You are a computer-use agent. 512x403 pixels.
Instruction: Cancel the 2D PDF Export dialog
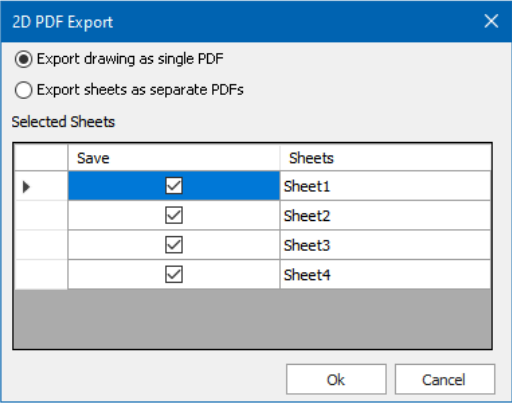tap(445, 379)
